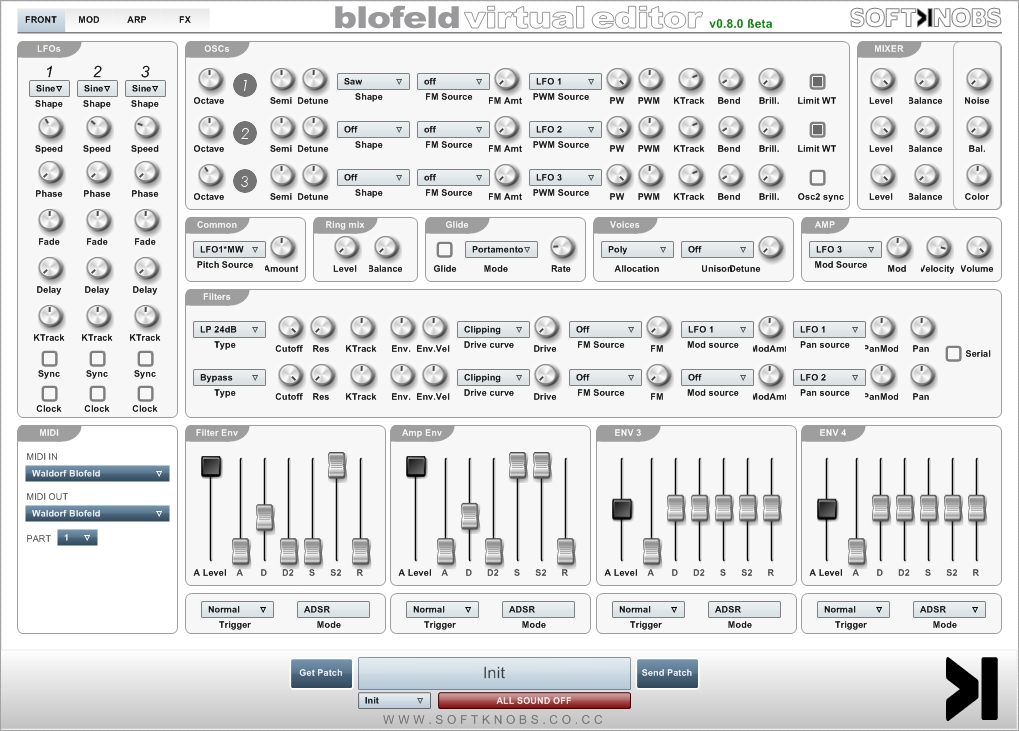Click the Oscillator 2 KTrack knob
1019x731 pixels.
pyautogui.click(x=690, y=128)
